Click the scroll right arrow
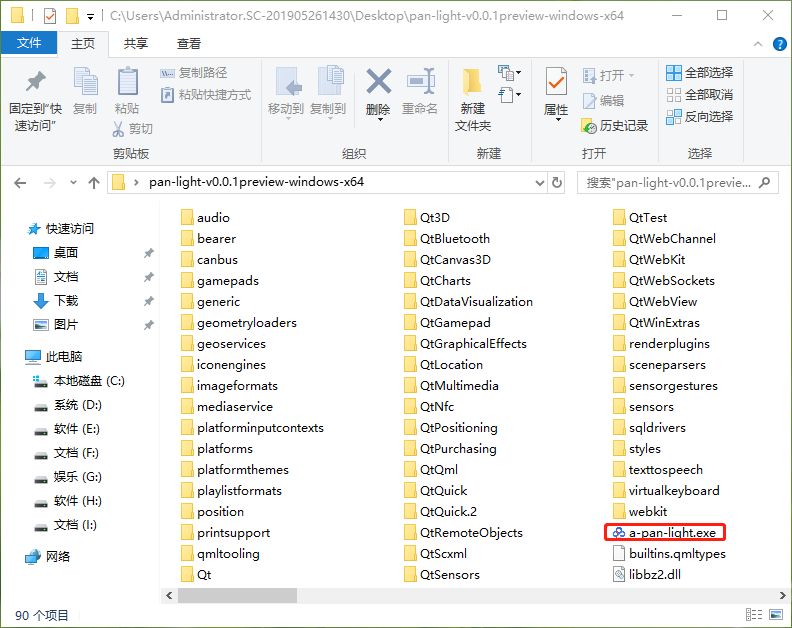 point(782,596)
